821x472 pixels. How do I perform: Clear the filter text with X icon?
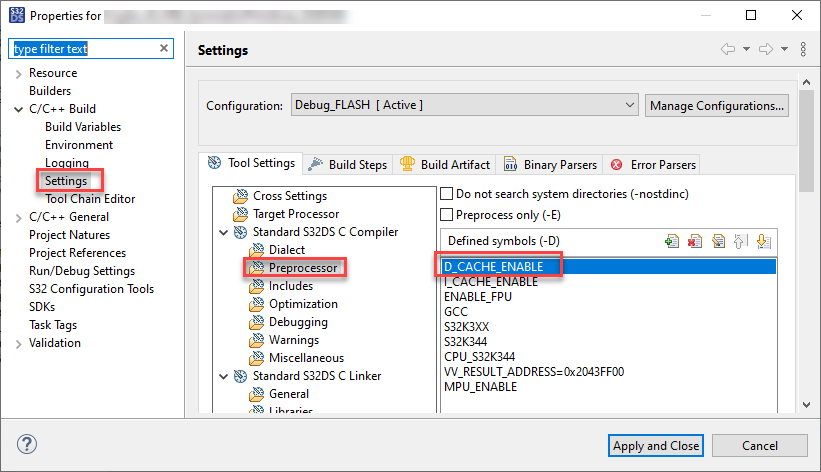[164, 49]
